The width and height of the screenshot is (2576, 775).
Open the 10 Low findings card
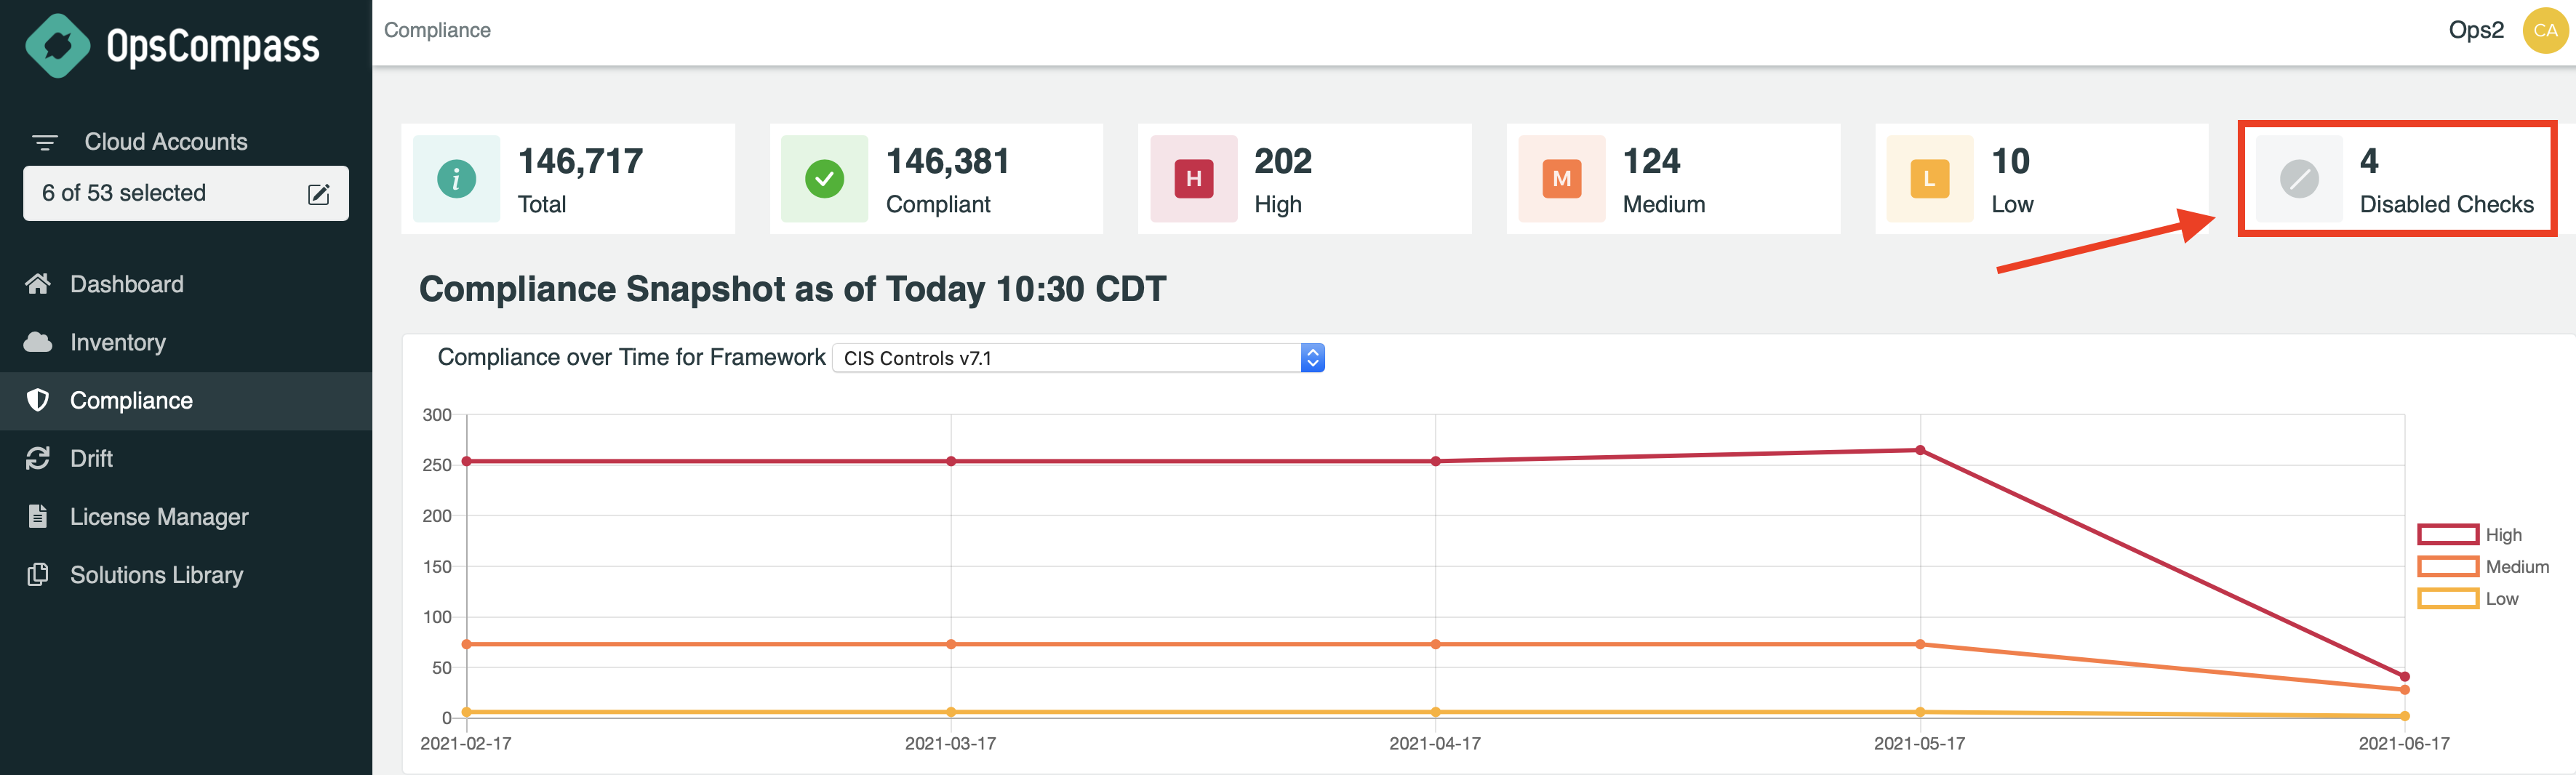(2041, 179)
